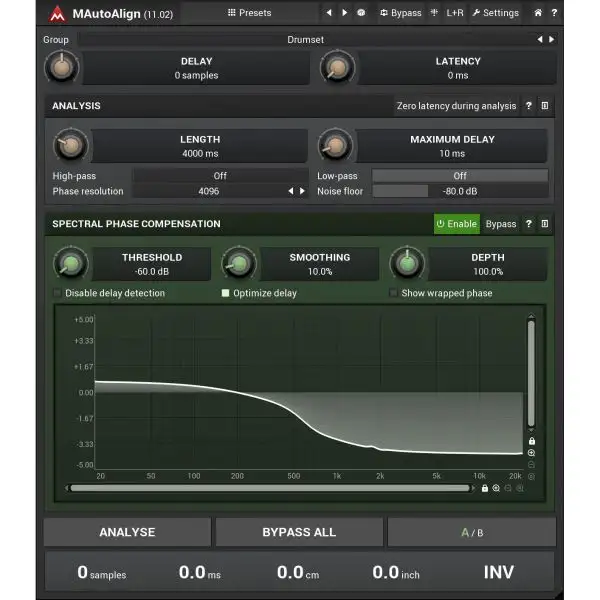Open the plugin Settings
600x600 pixels.
(x=495, y=13)
